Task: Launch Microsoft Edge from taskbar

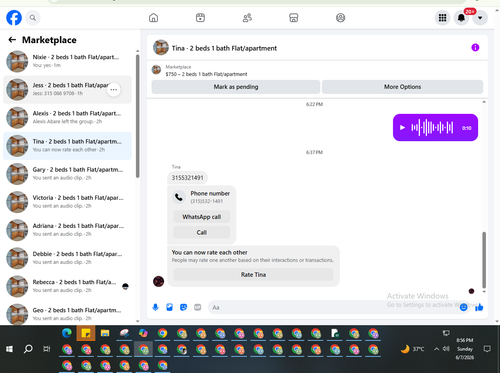Action: click(x=67, y=333)
